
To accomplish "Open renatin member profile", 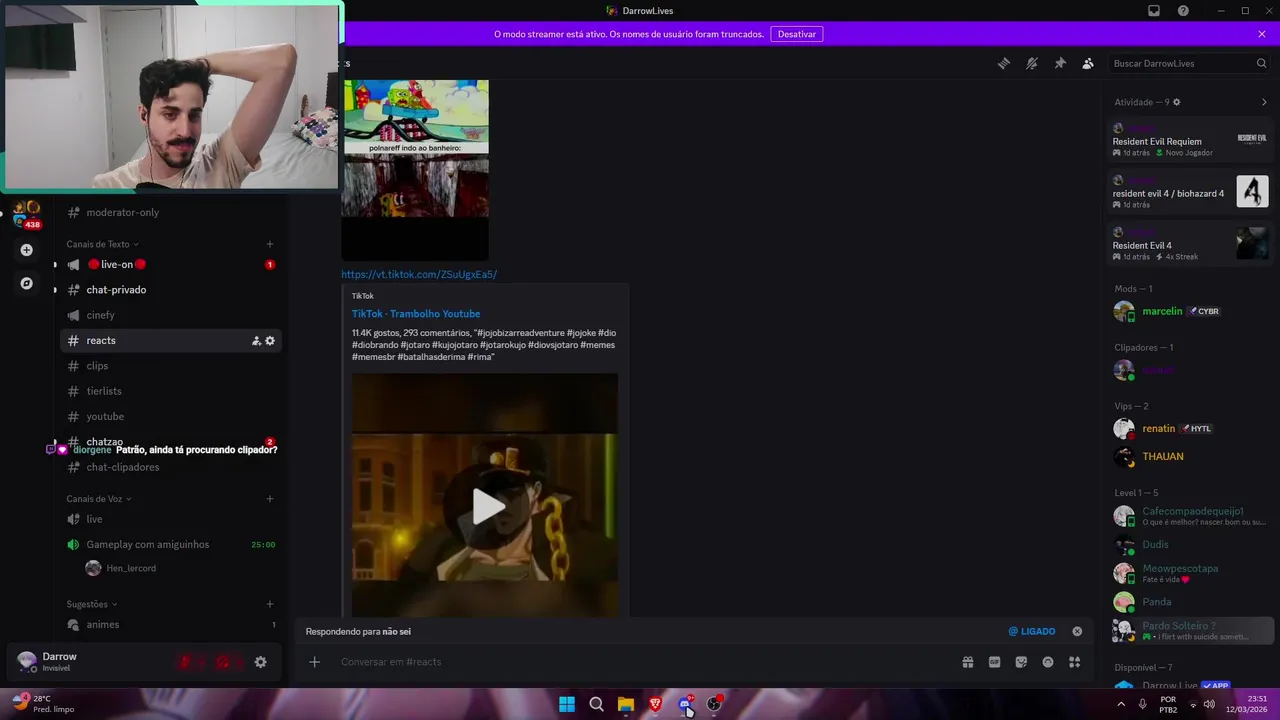I will (x=1190, y=429).
